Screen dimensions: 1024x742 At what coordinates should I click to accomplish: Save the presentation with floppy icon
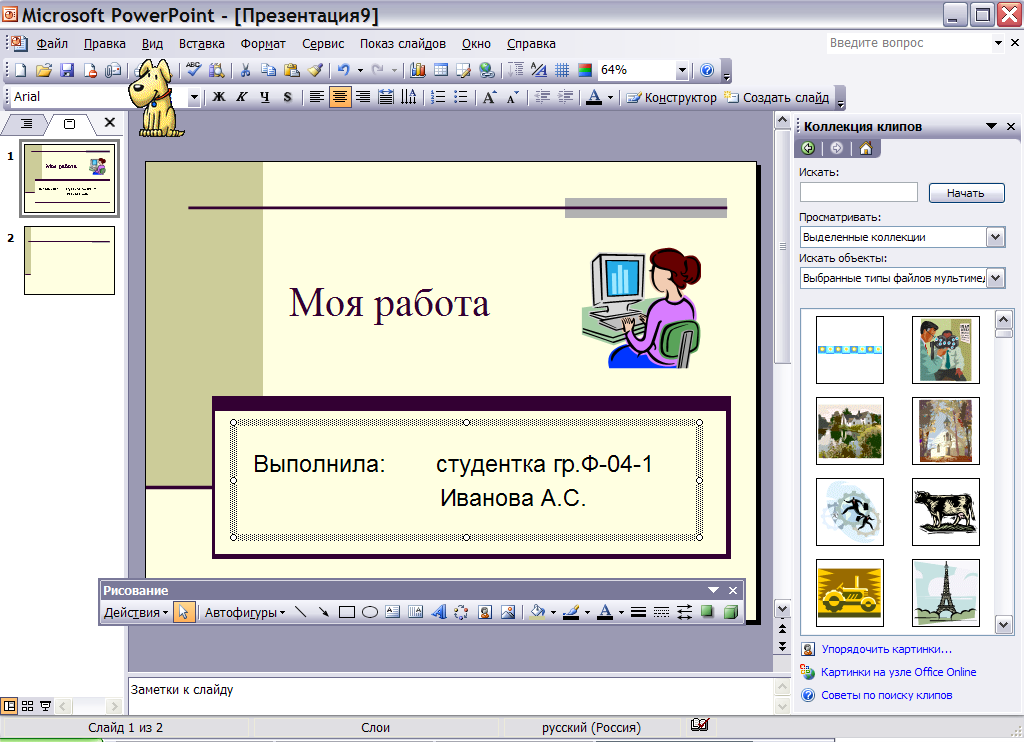point(67,70)
